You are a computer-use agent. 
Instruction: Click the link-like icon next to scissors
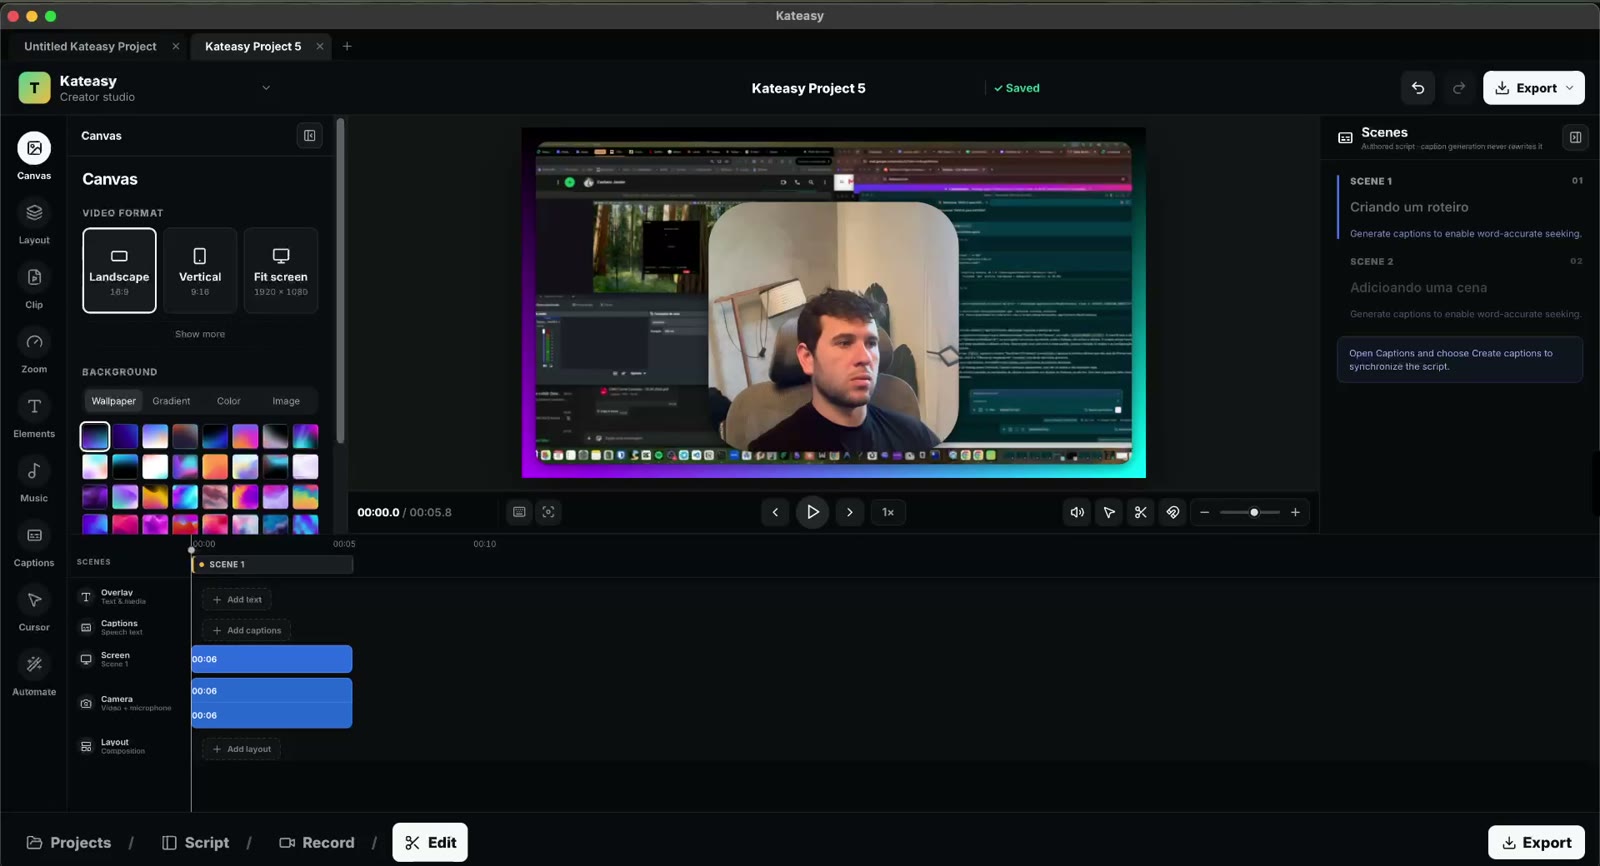(1173, 512)
